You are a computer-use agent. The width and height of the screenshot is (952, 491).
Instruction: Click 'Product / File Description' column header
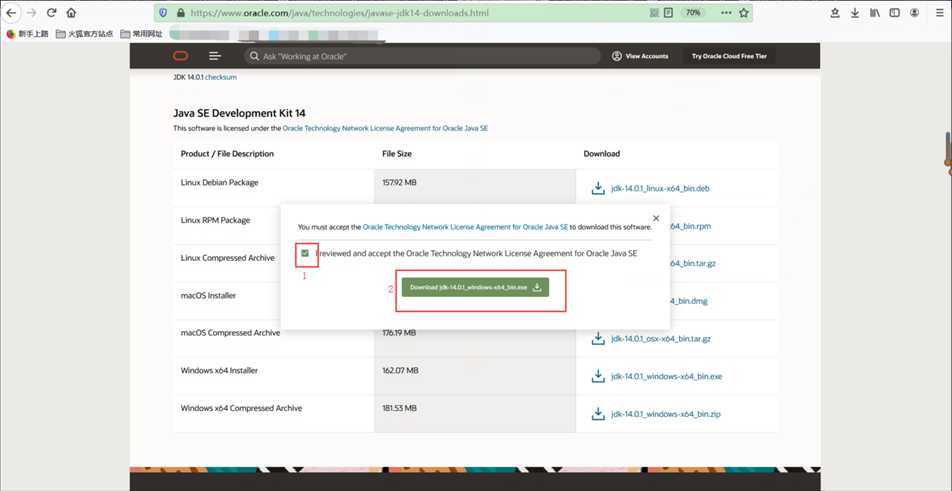[x=227, y=154]
